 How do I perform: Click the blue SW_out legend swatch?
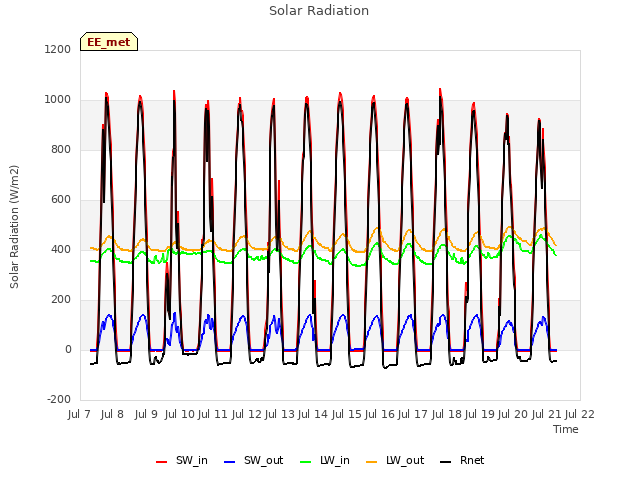pos(230,462)
